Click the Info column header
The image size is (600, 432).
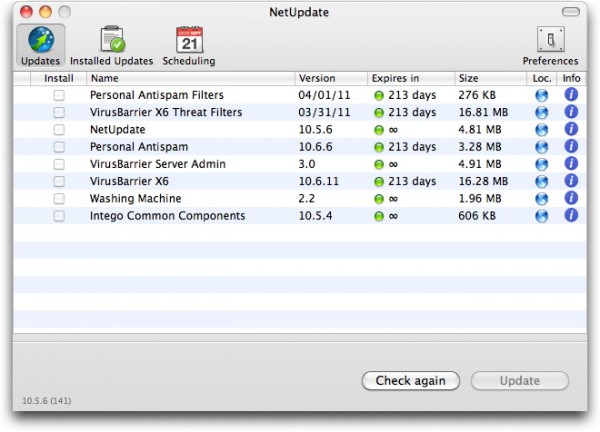(571, 78)
